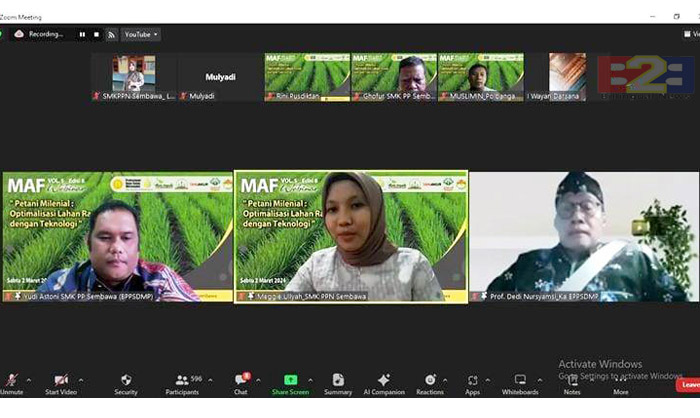Expand Whiteboards options arrow
700x418 pixels.
point(540,380)
